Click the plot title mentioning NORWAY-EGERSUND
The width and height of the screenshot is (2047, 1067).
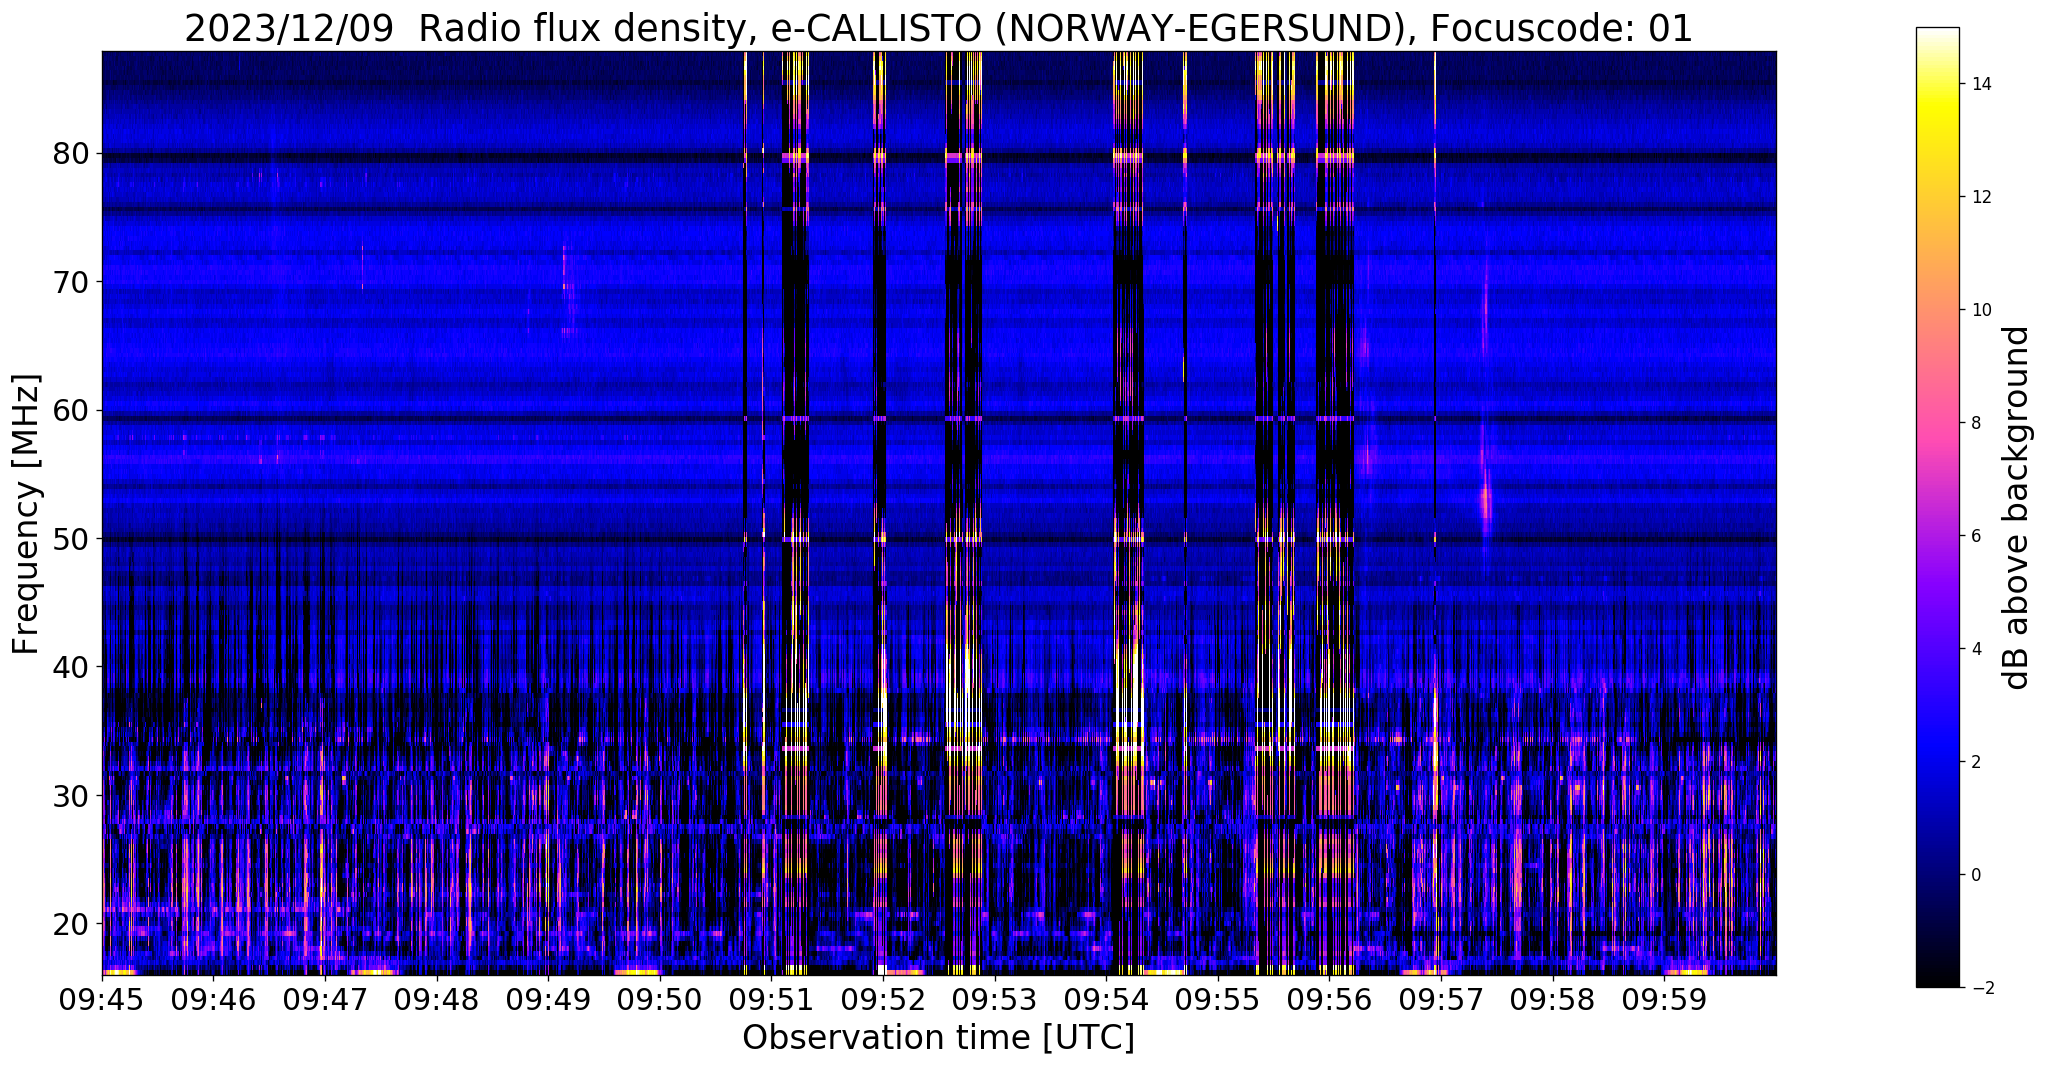click(938, 28)
